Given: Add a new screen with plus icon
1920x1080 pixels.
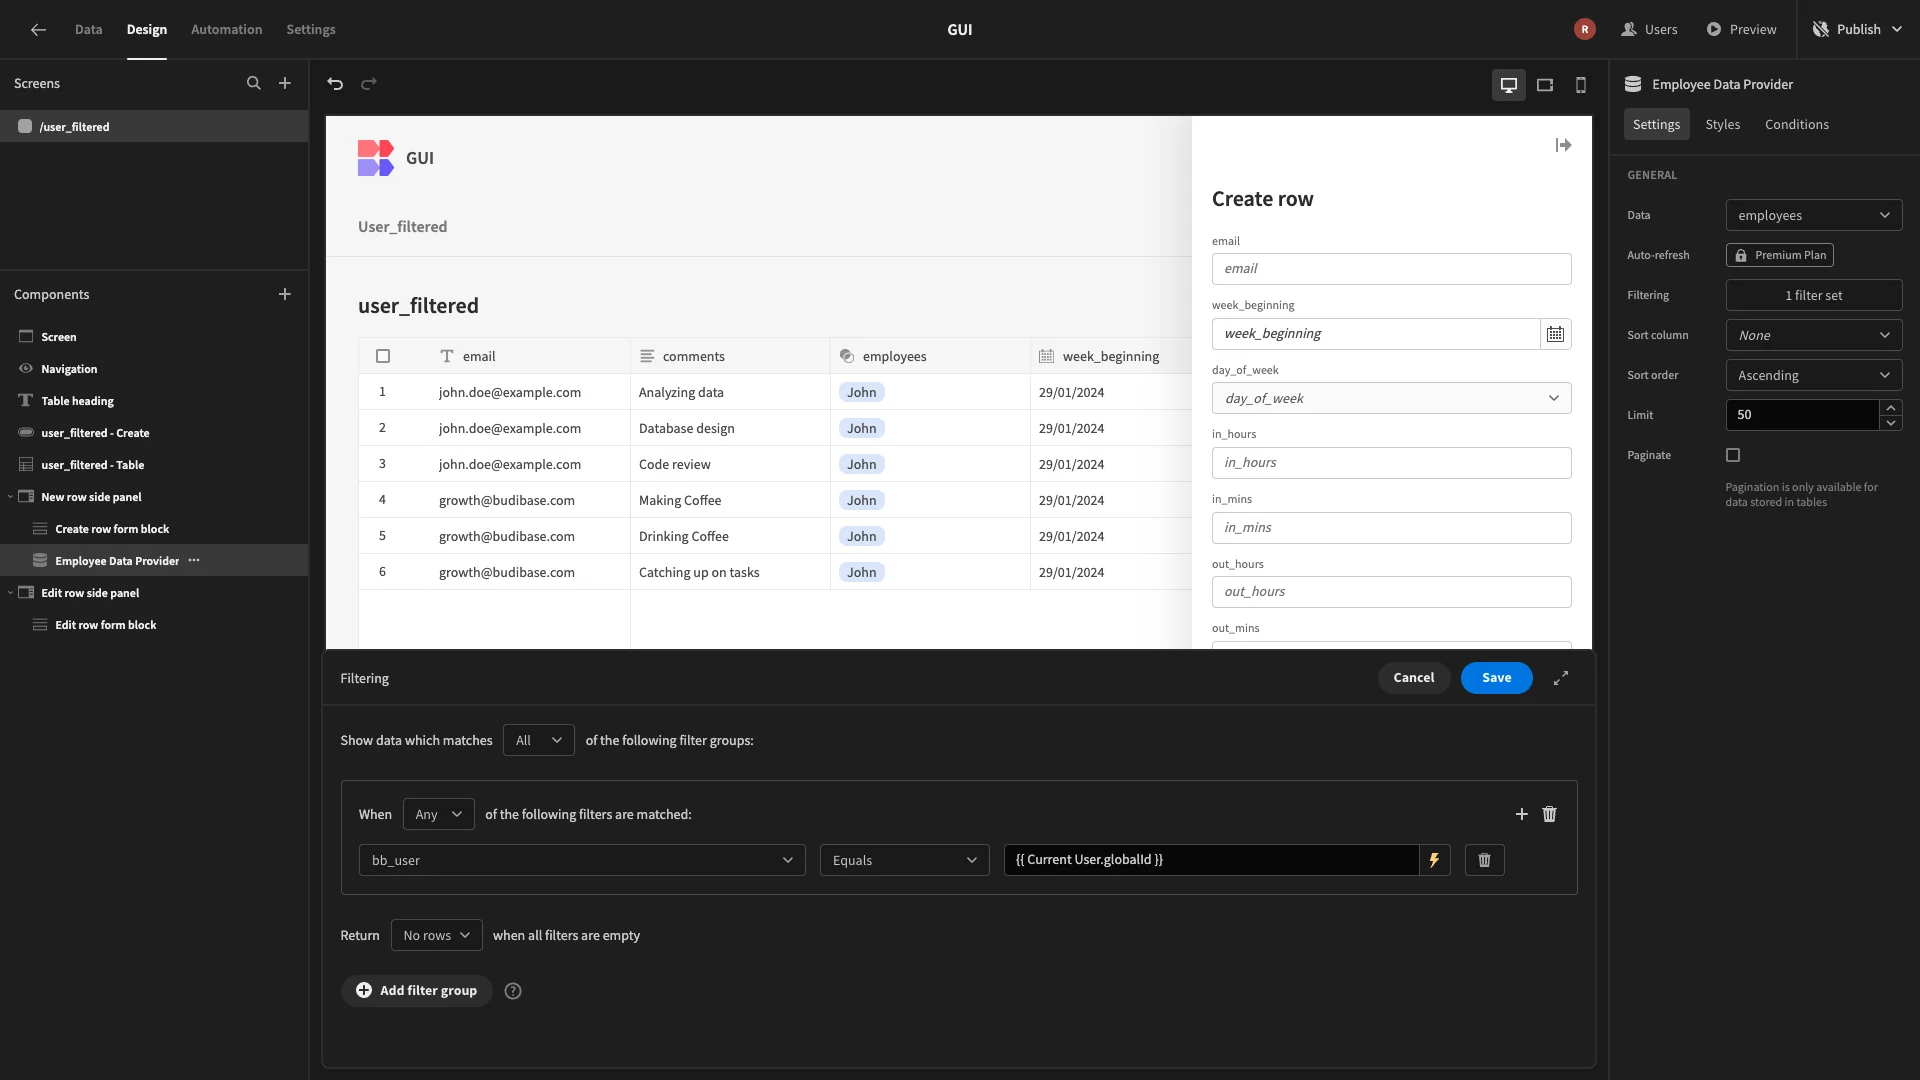Looking at the screenshot, I should click(285, 84).
